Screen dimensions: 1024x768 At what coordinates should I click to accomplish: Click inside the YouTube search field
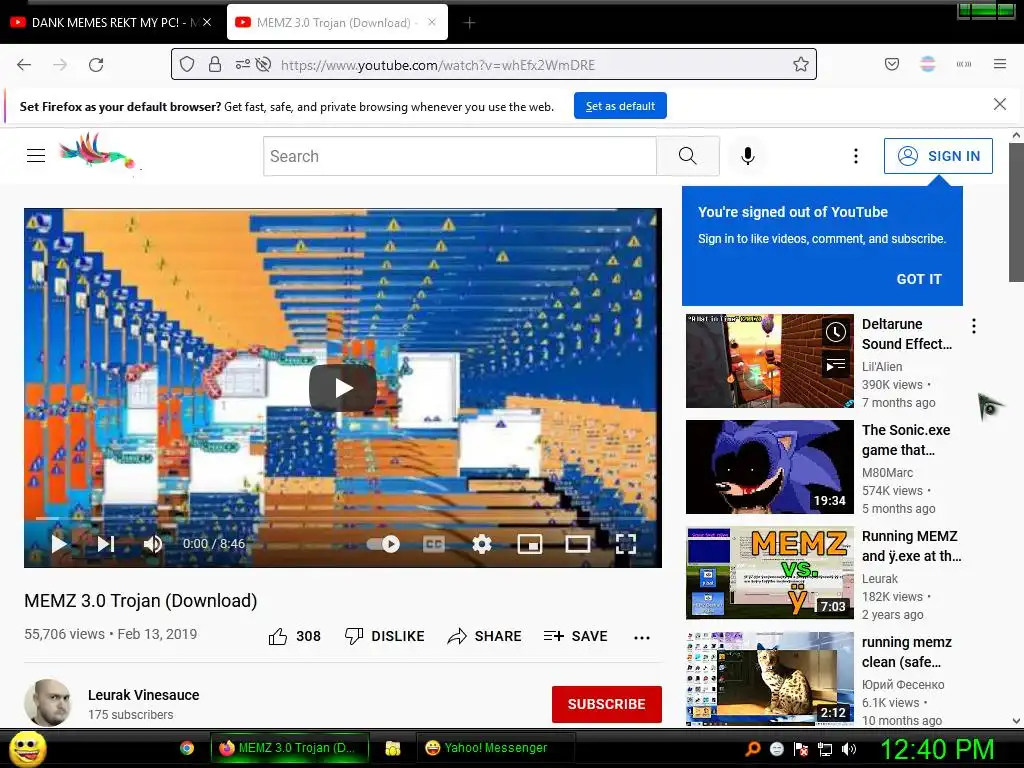pos(460,156)
